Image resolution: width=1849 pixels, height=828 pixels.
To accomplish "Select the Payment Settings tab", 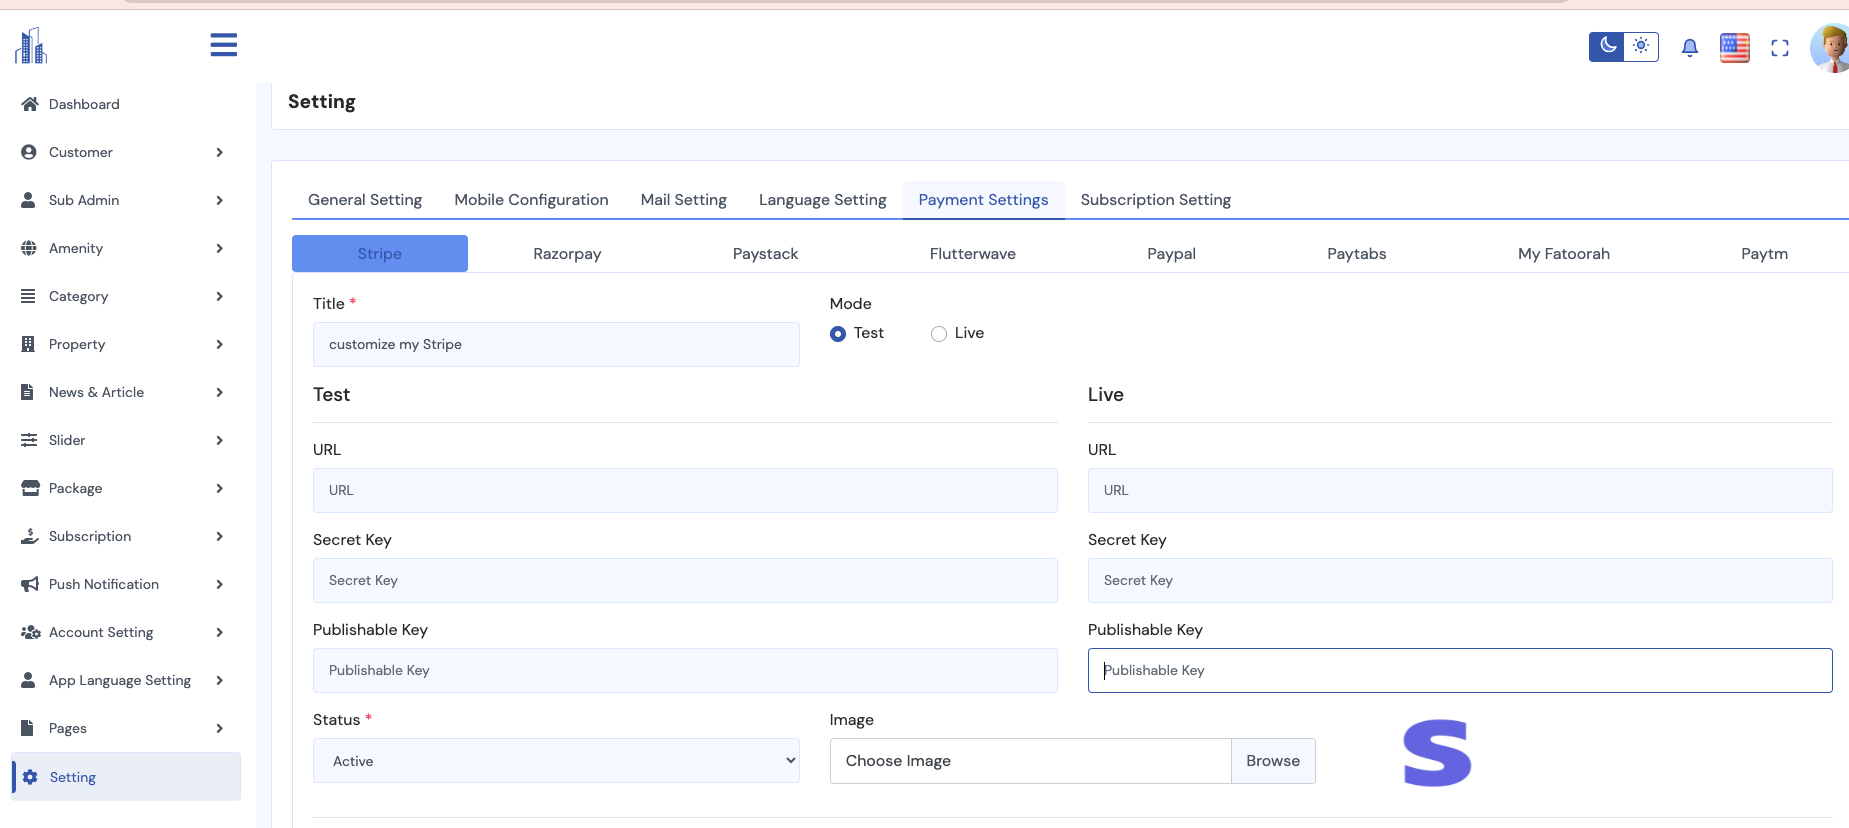I will coord(984,200).
